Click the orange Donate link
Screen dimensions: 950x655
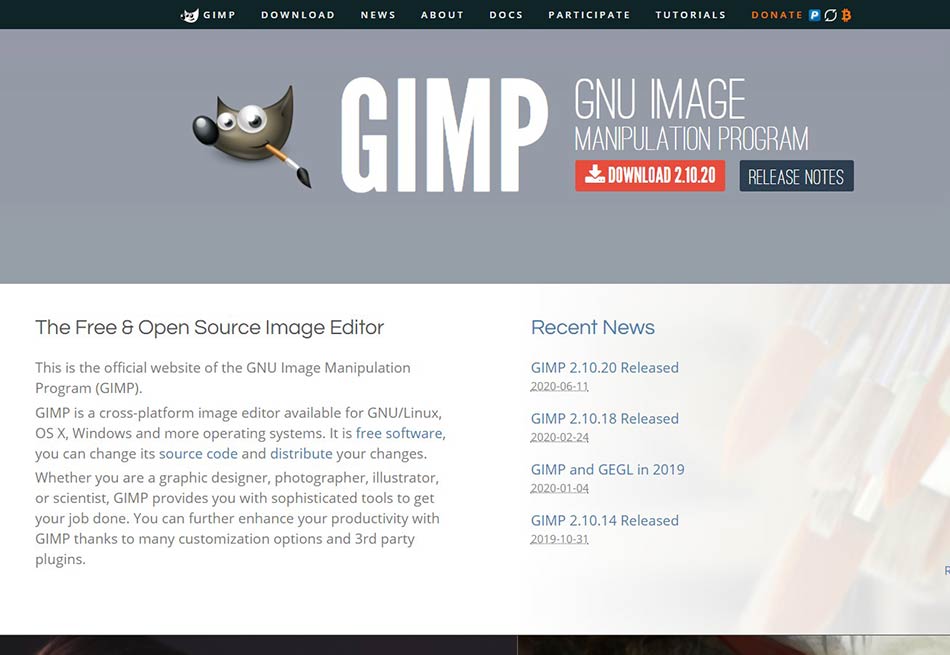pos(777,15)
